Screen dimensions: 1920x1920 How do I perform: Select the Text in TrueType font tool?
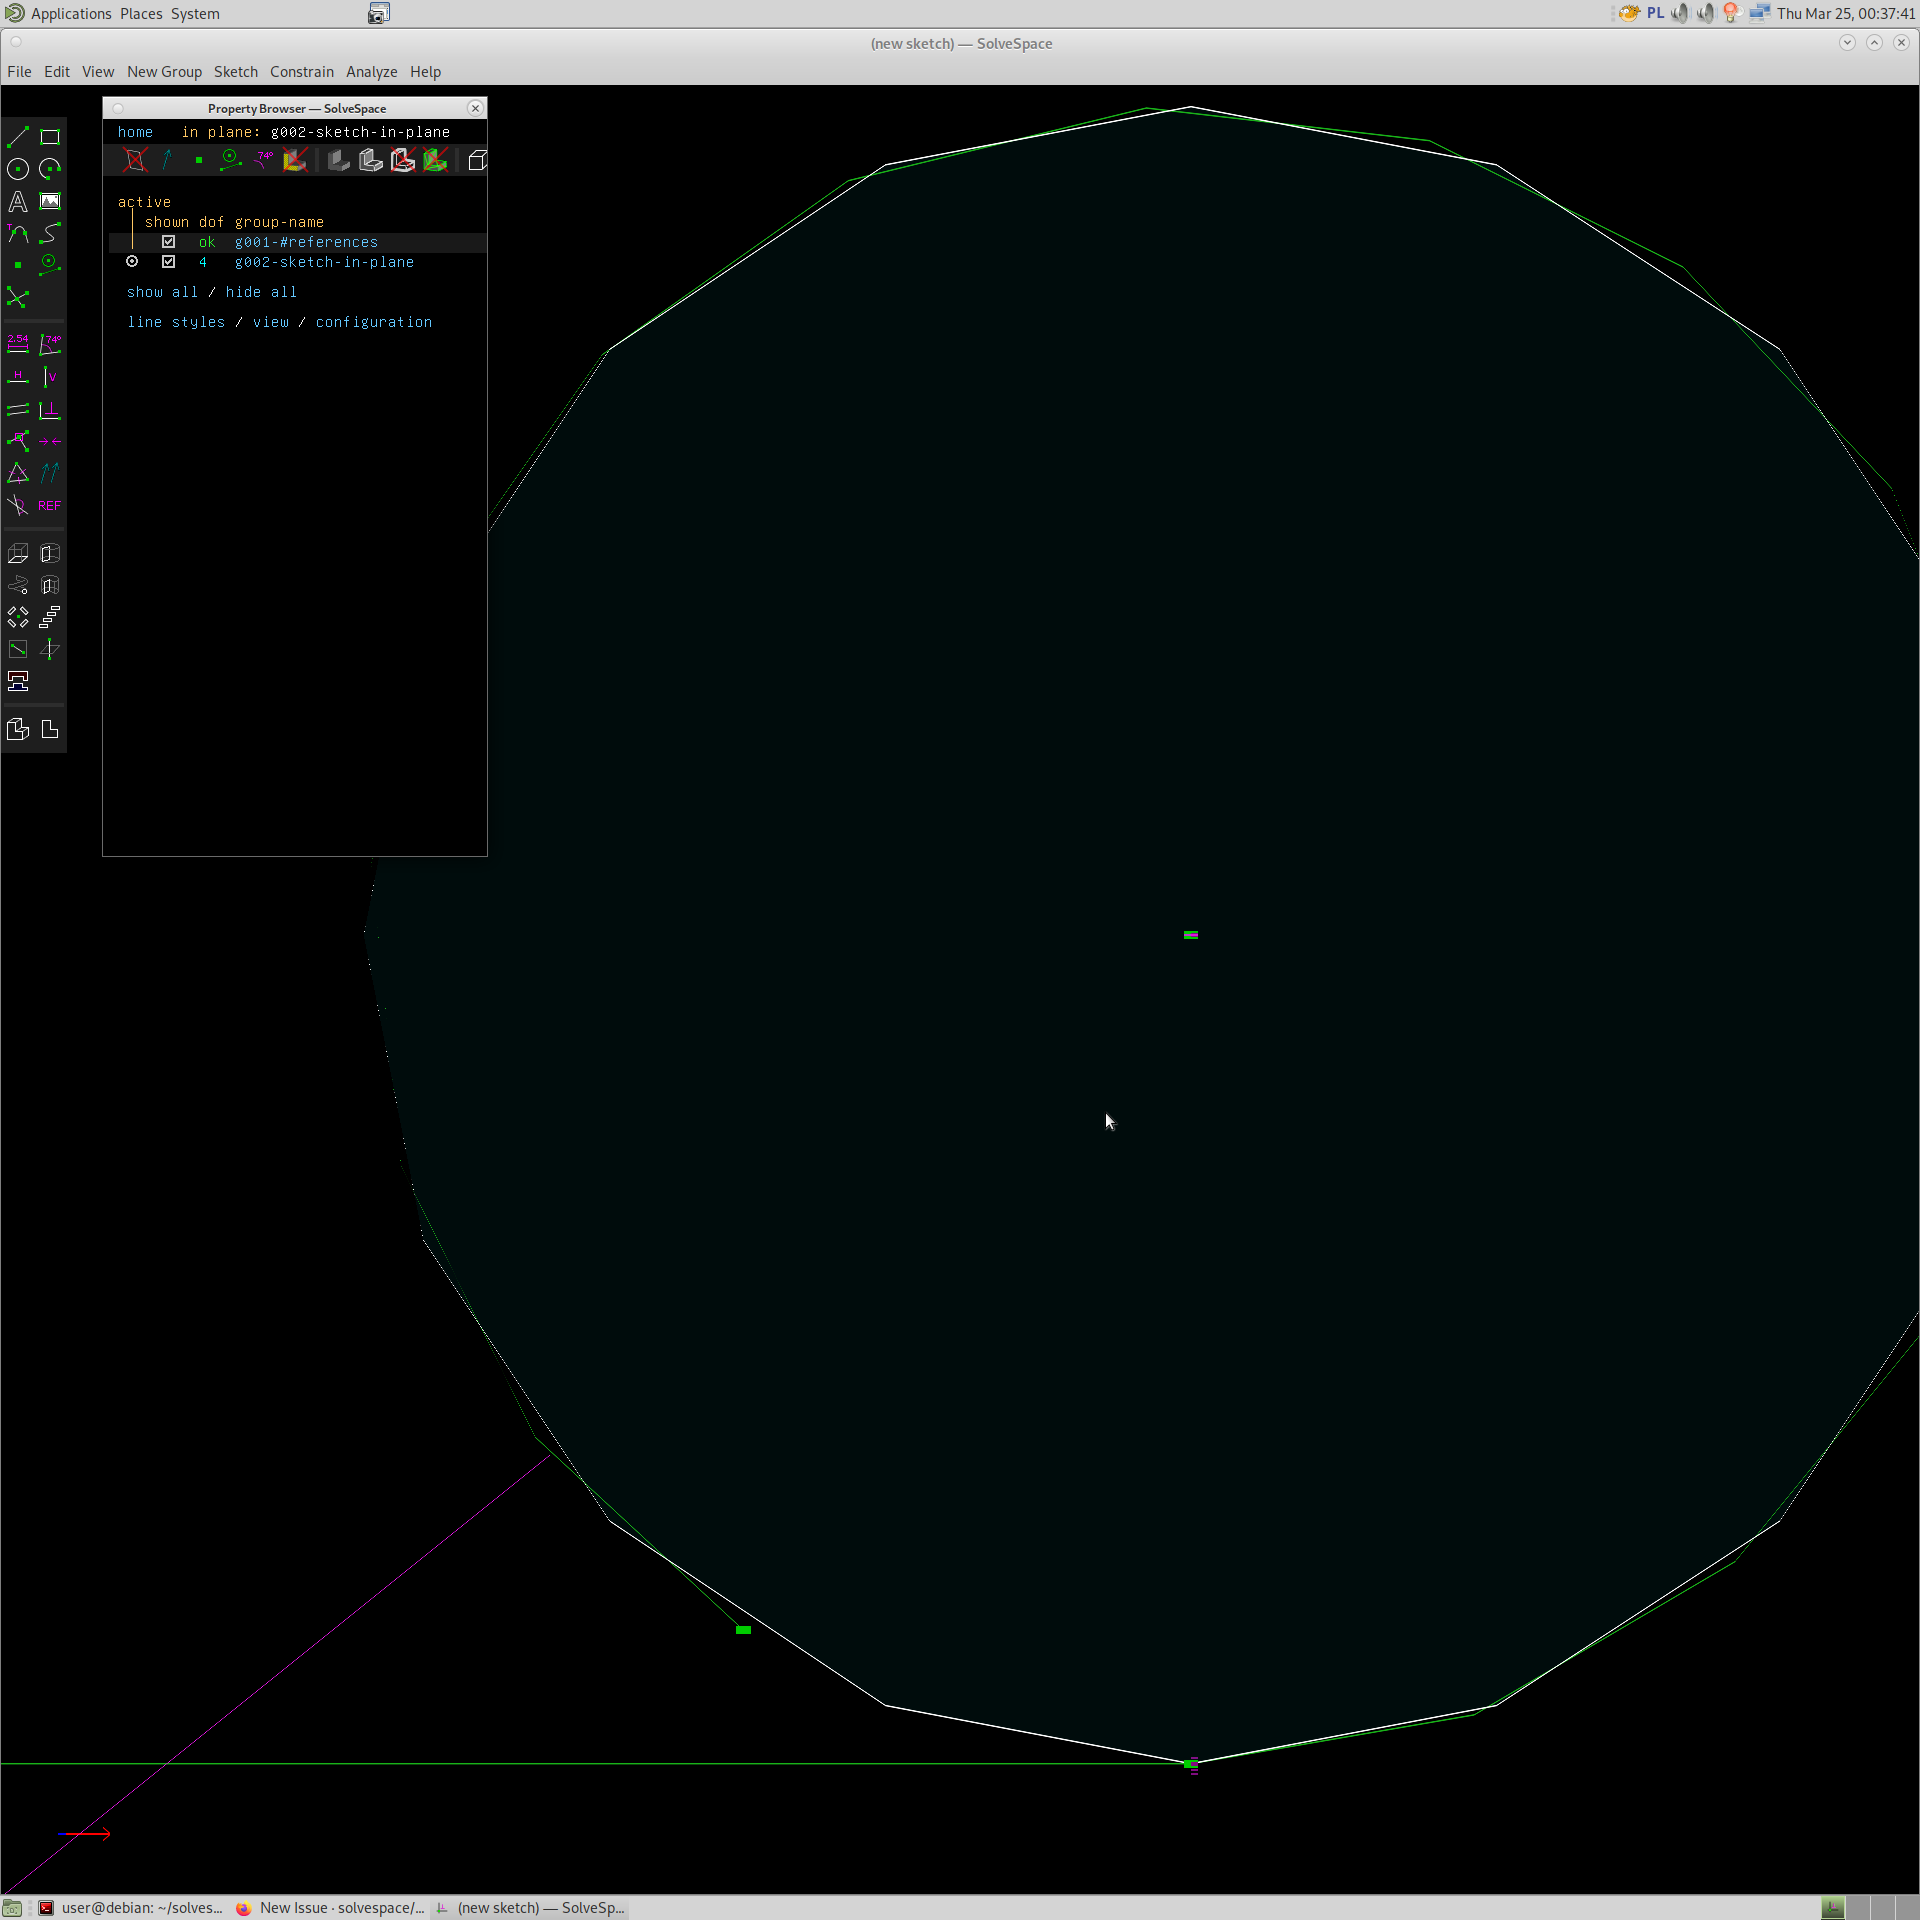pyautogui.click(x=18, y=201)
